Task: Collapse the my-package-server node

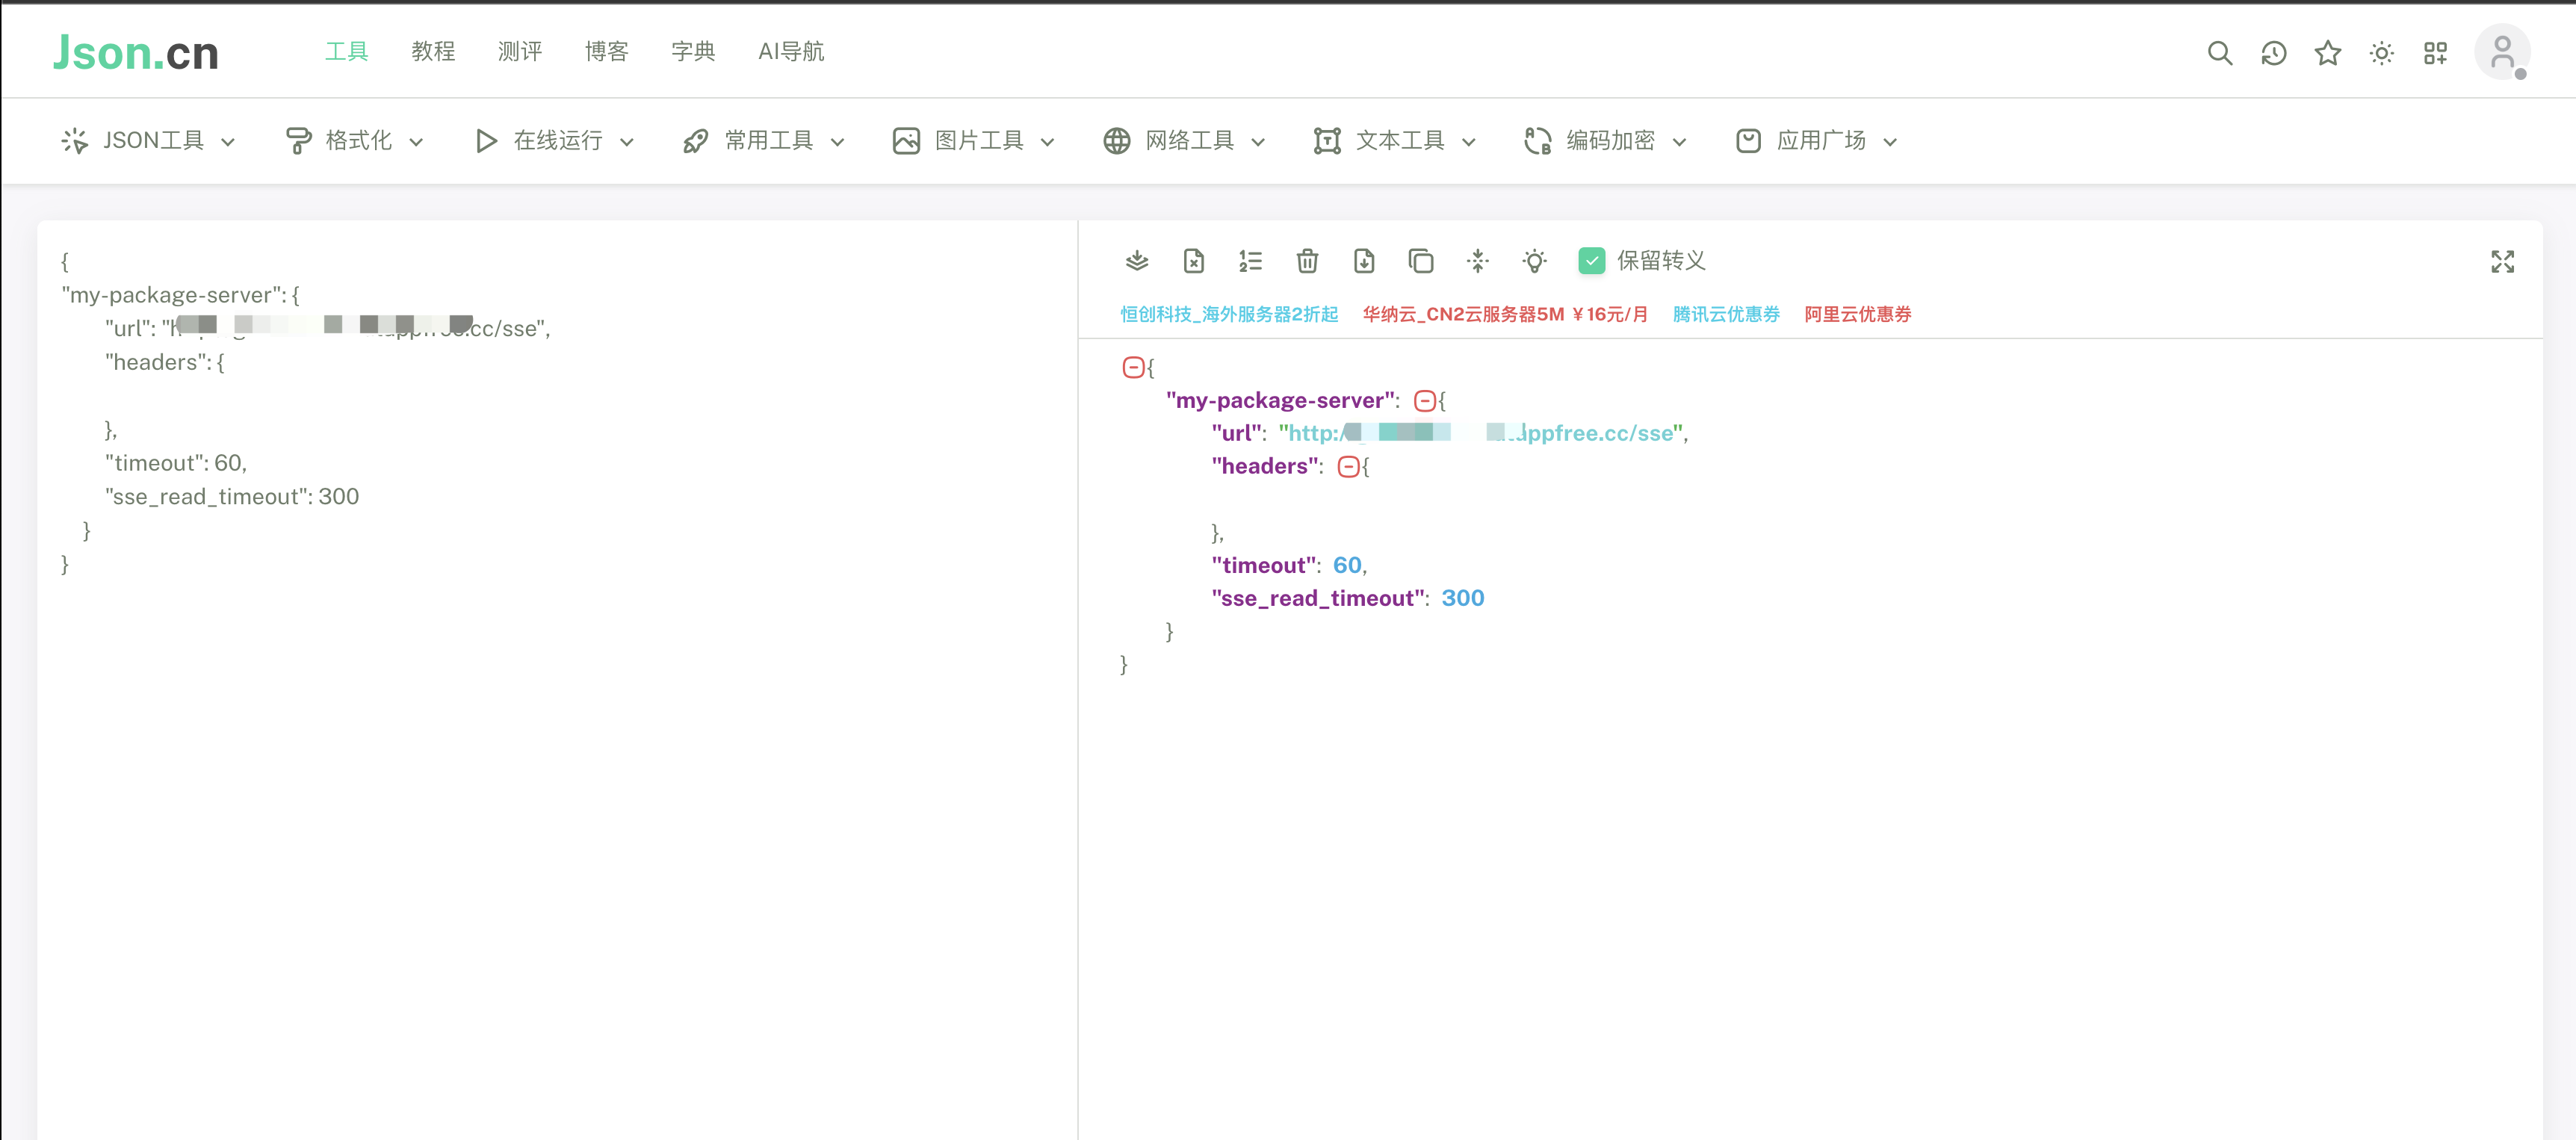Action: 1426,400
